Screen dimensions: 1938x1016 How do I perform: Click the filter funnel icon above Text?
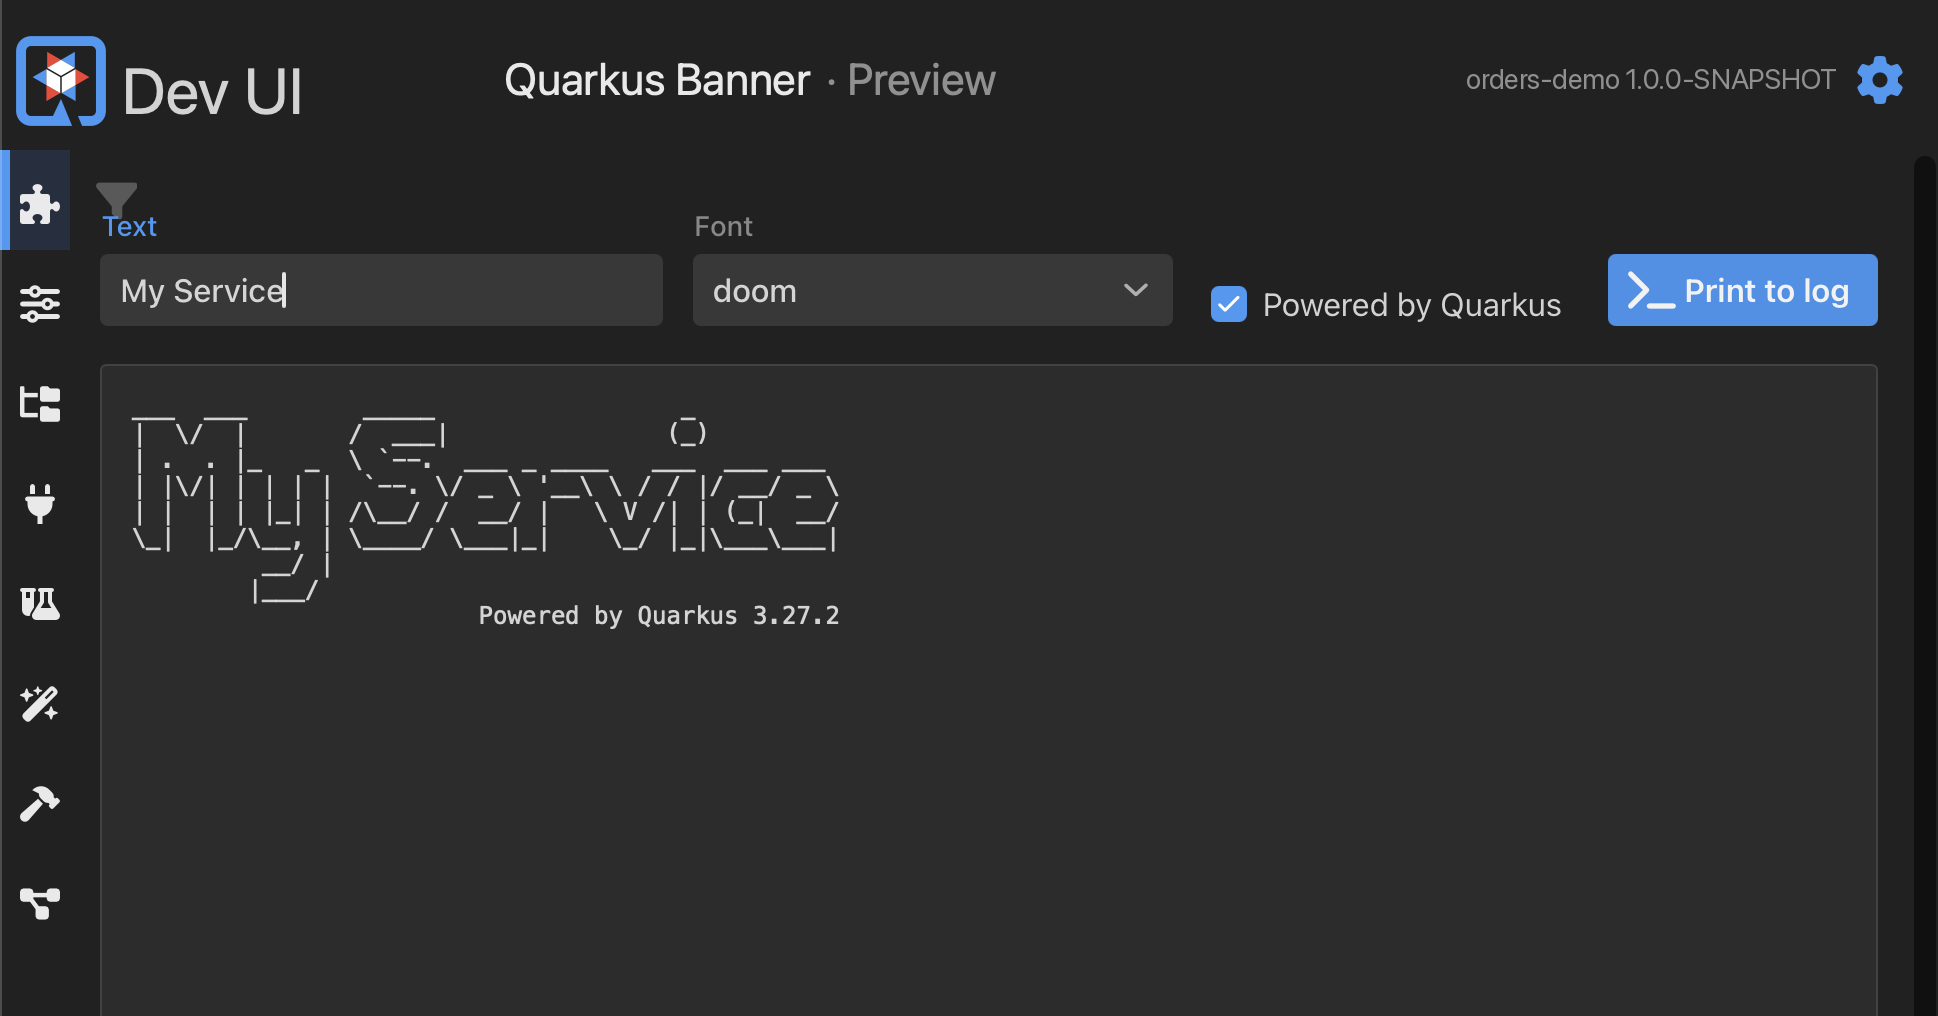coord(116,199)
